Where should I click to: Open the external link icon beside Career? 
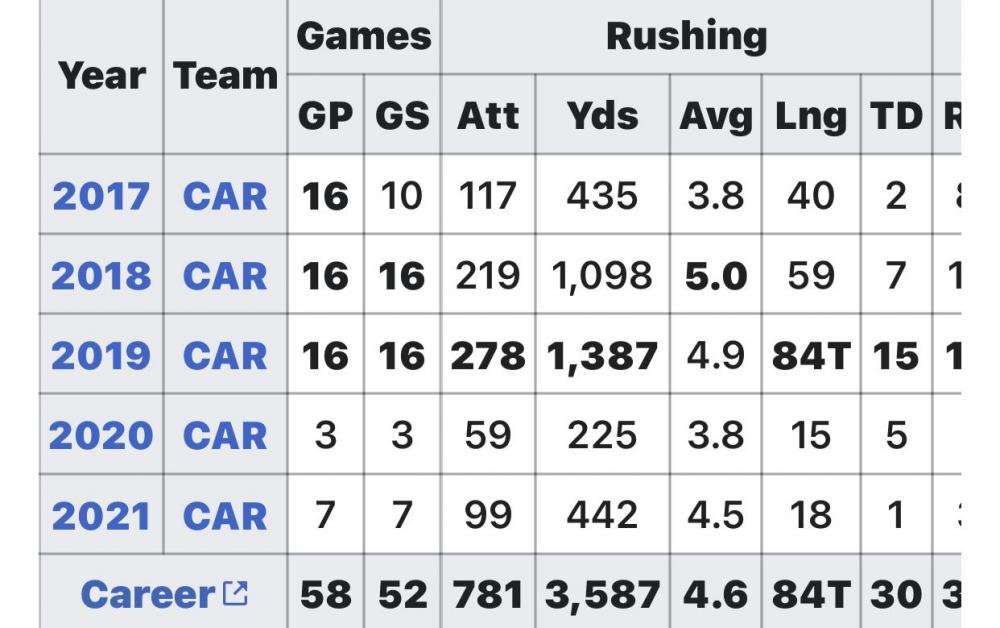(x=235, y=594)
